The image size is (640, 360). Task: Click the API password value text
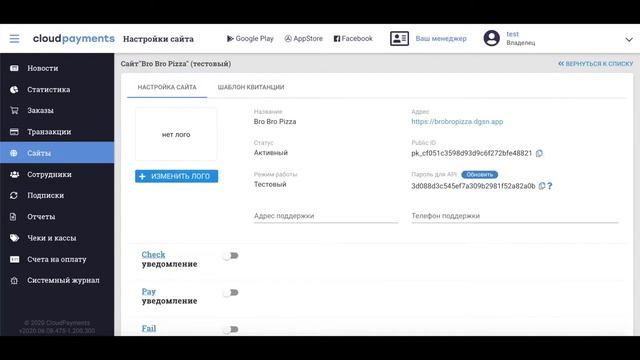[x=473, y=186]
